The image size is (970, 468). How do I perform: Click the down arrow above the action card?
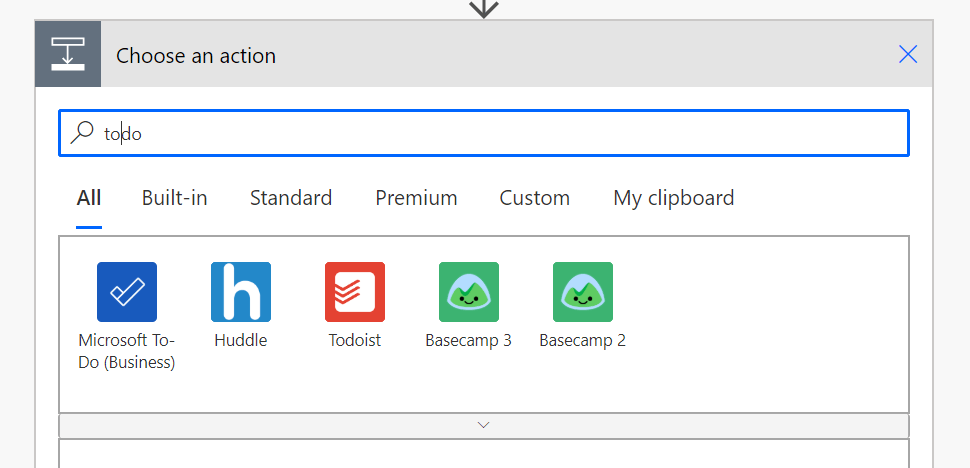[x=484, y=8]
